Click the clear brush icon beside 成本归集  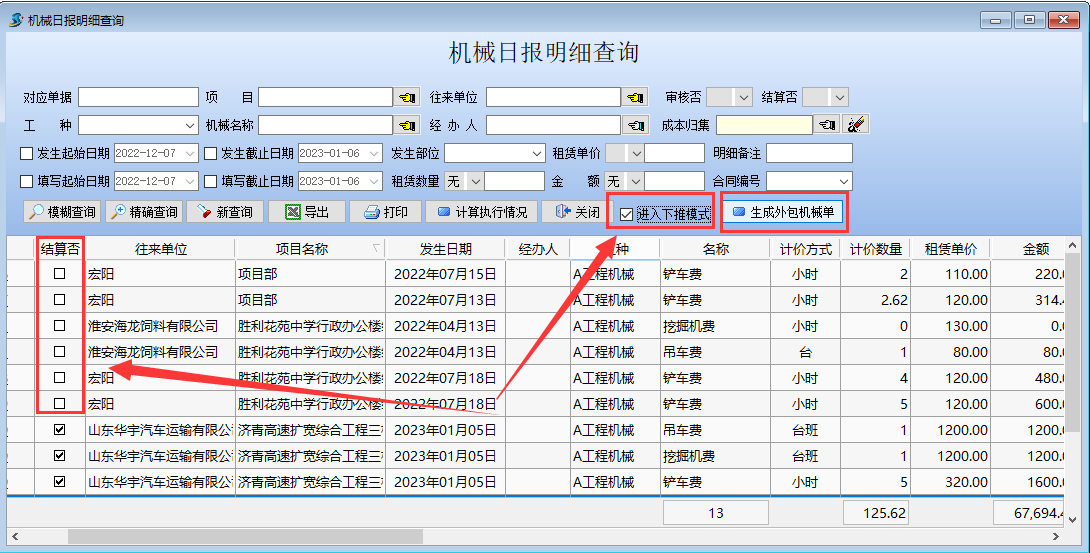[856, 125]
